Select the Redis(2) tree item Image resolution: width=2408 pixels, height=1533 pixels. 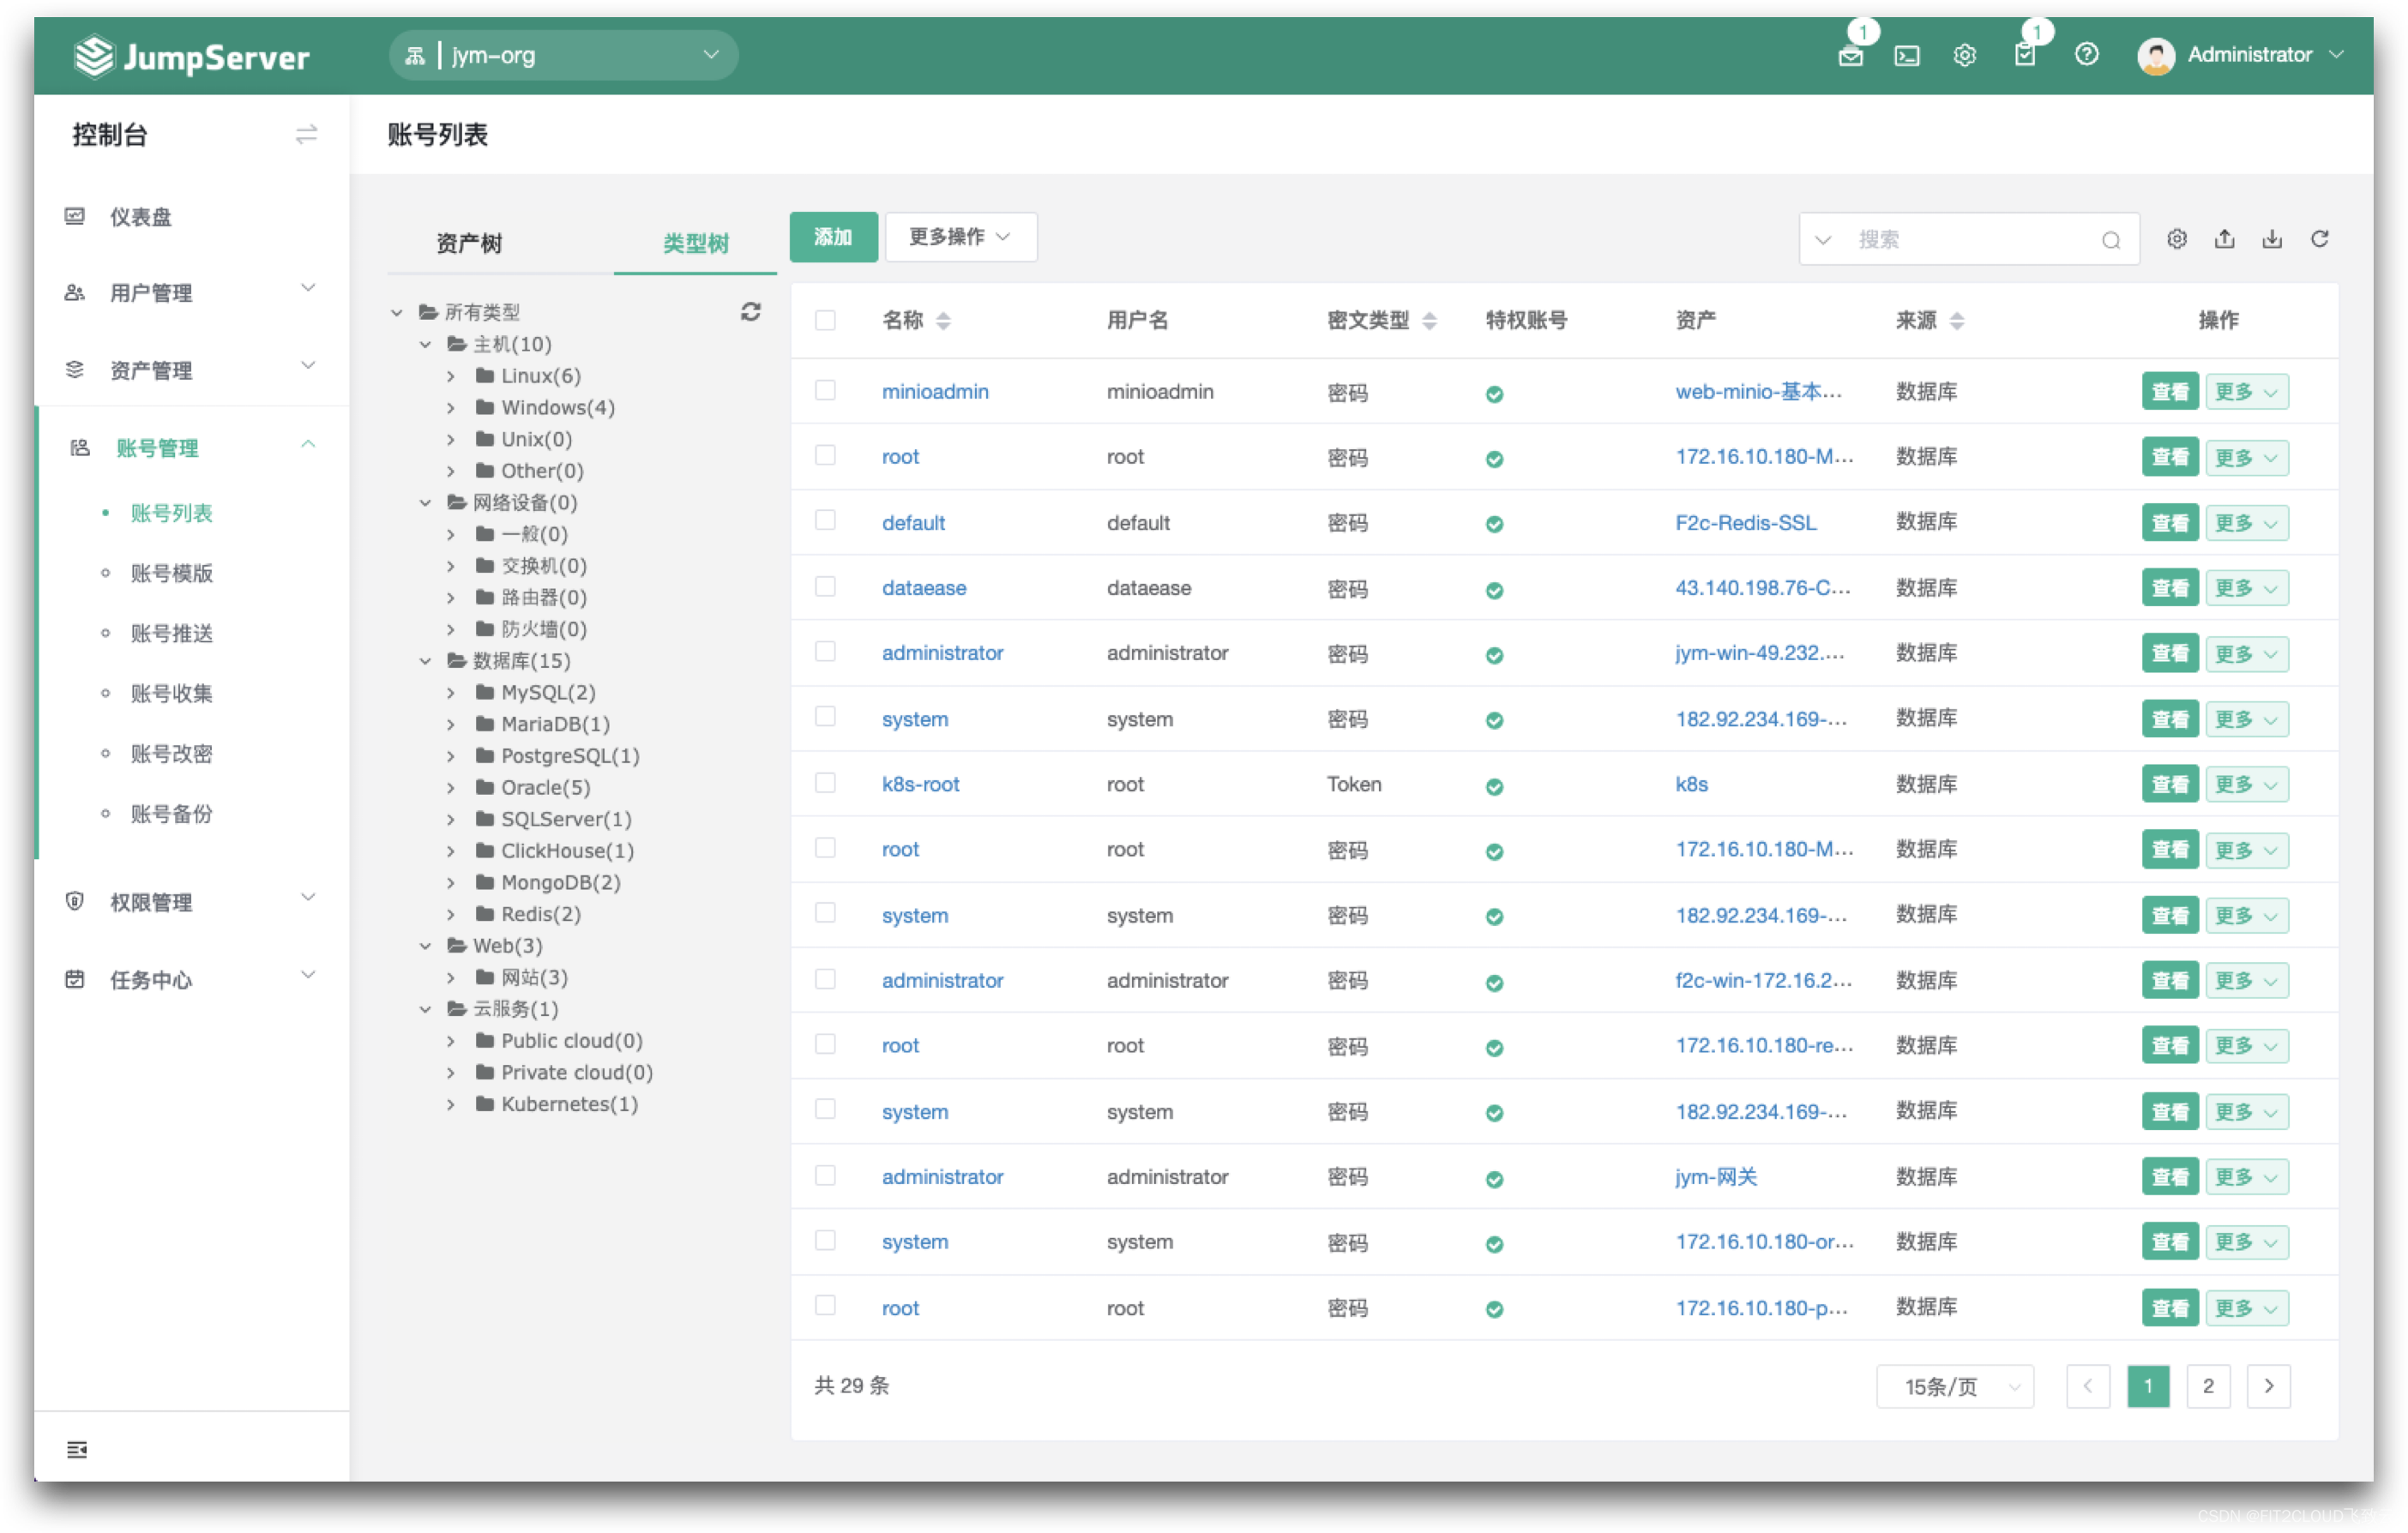540,914
